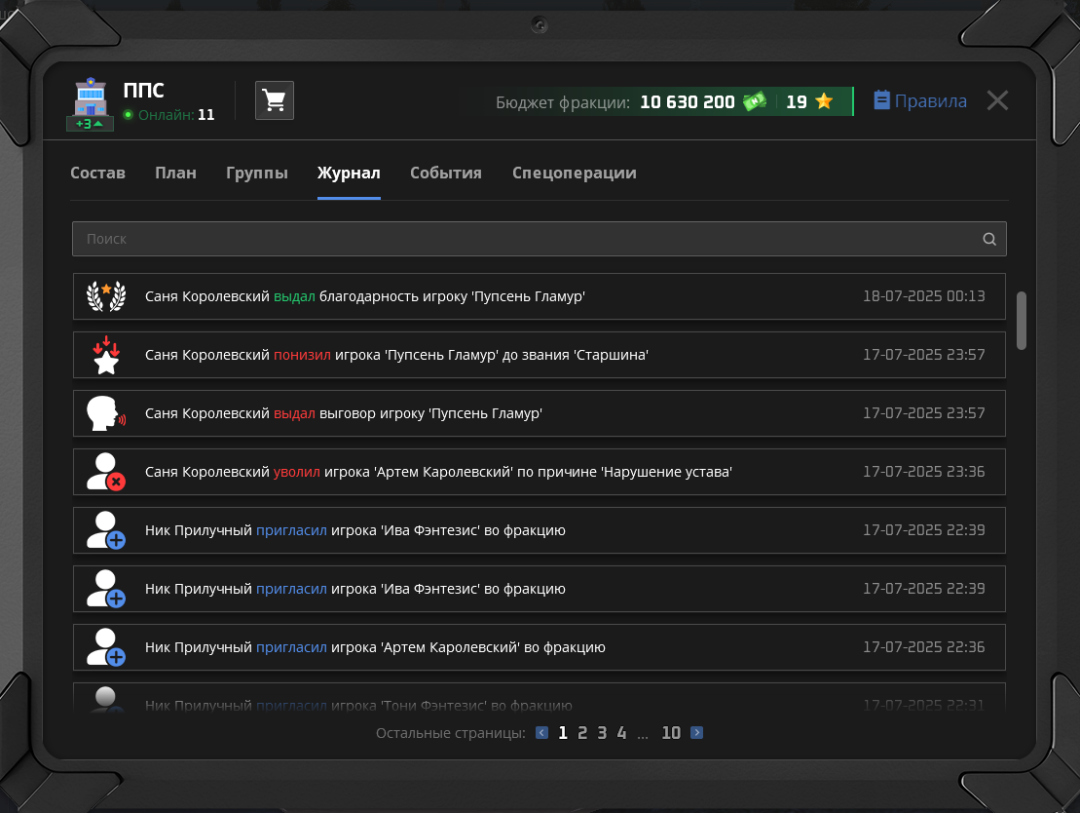Go to journal page 2
Image resolution: width=1080 pixels, height=813 pixels.
pos(583,732)
